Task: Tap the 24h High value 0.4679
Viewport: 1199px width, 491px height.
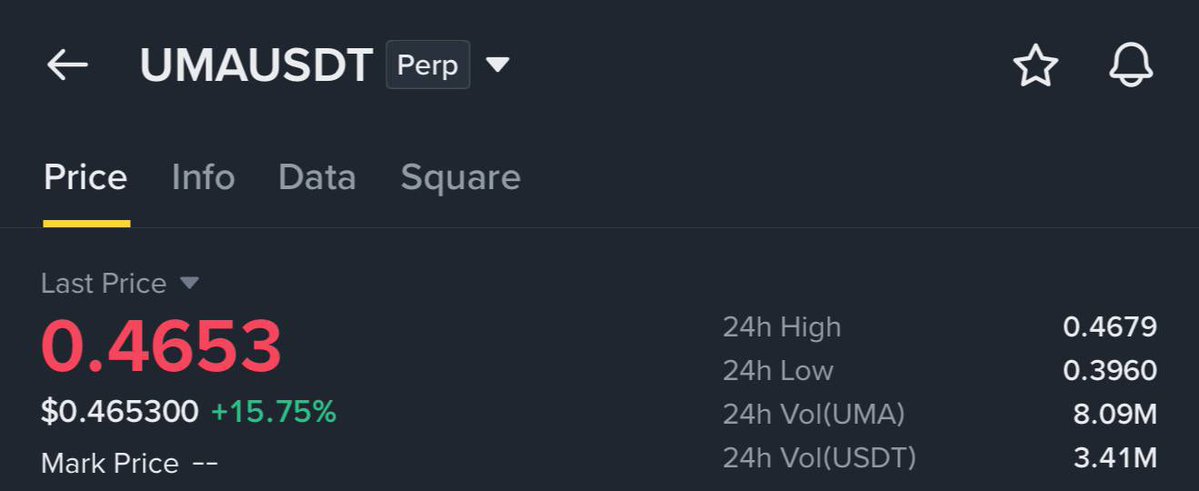Action: pyautogui.click(x=1110, y=327)
